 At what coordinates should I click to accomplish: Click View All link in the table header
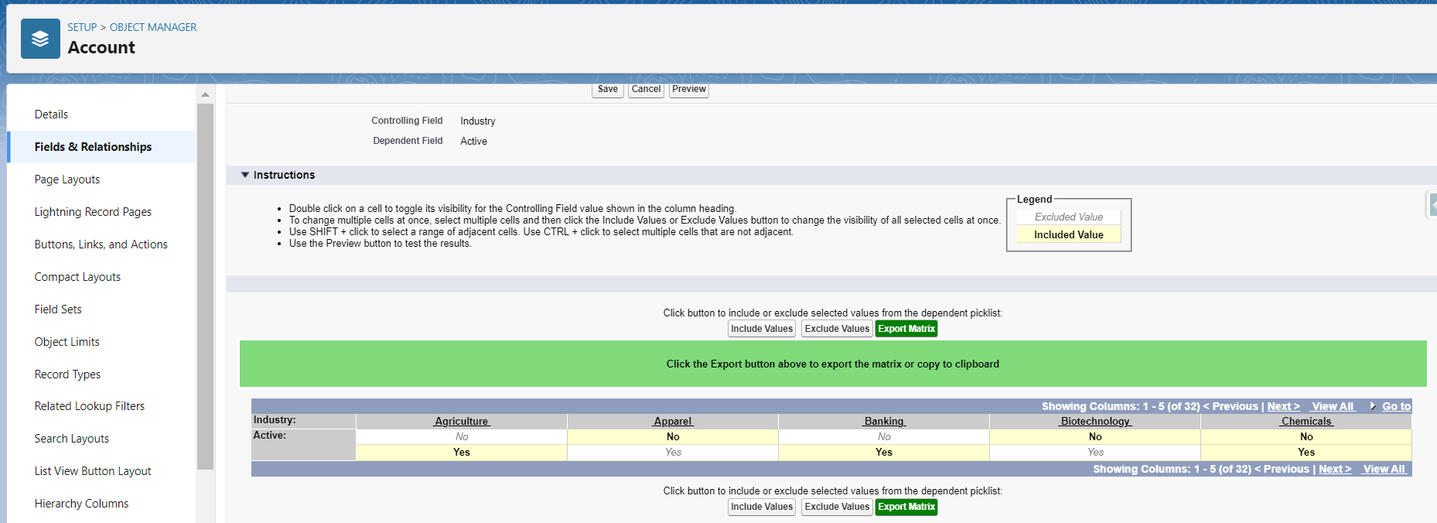pyautogui.click(x=1332, y=406)
